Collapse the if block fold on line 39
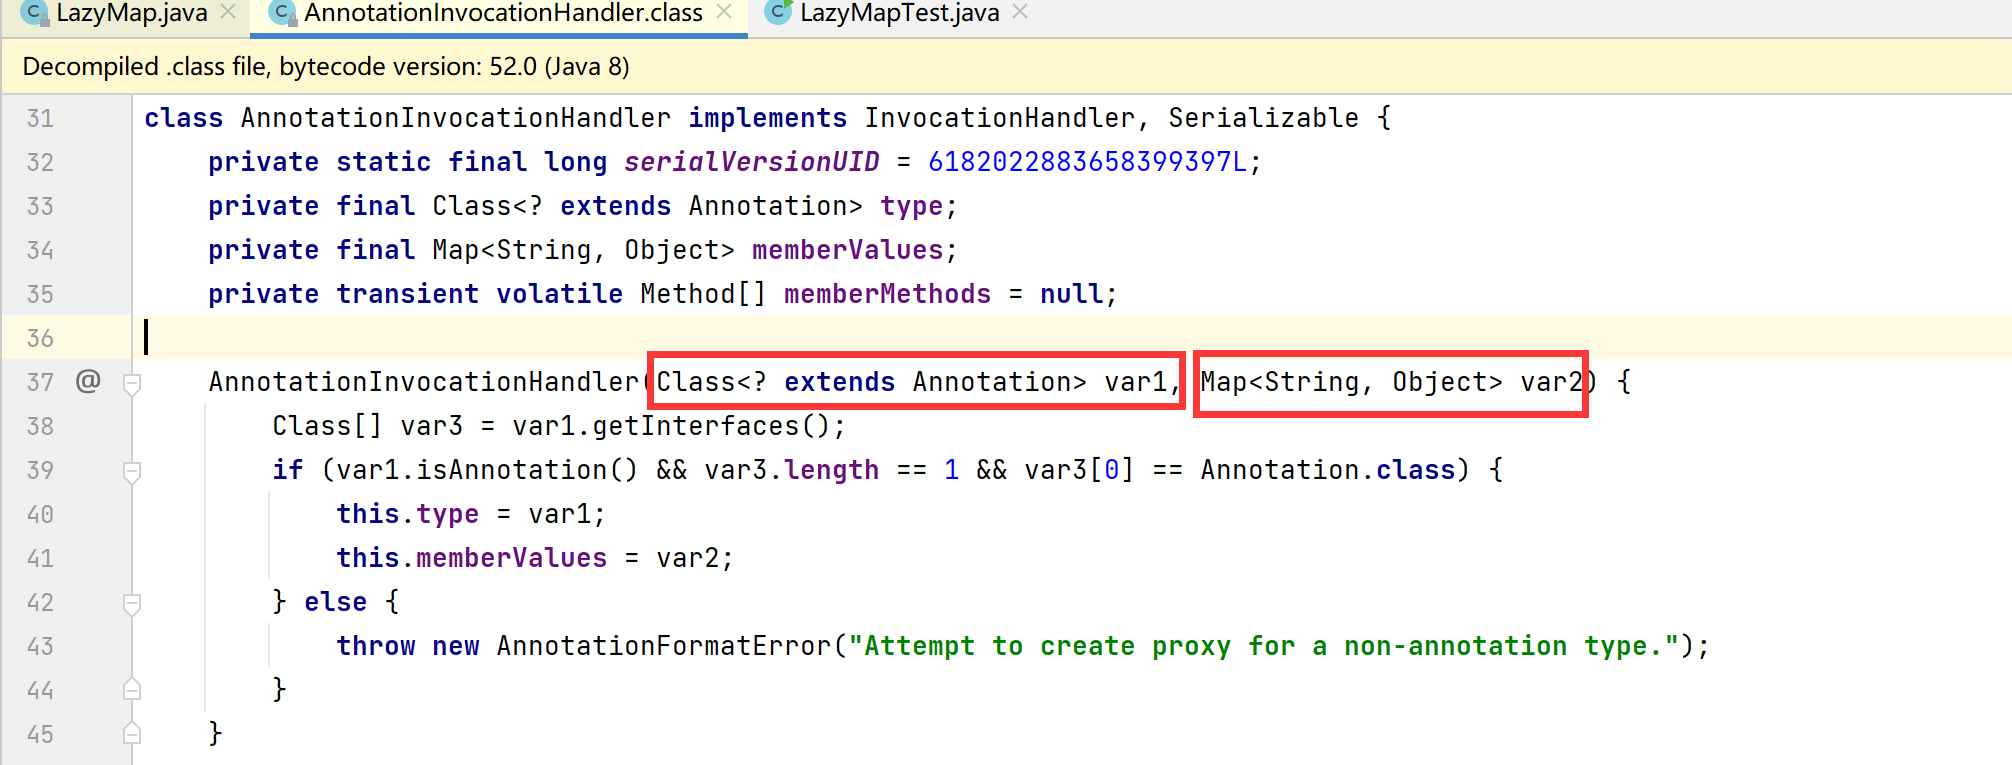 coord(132,471)
